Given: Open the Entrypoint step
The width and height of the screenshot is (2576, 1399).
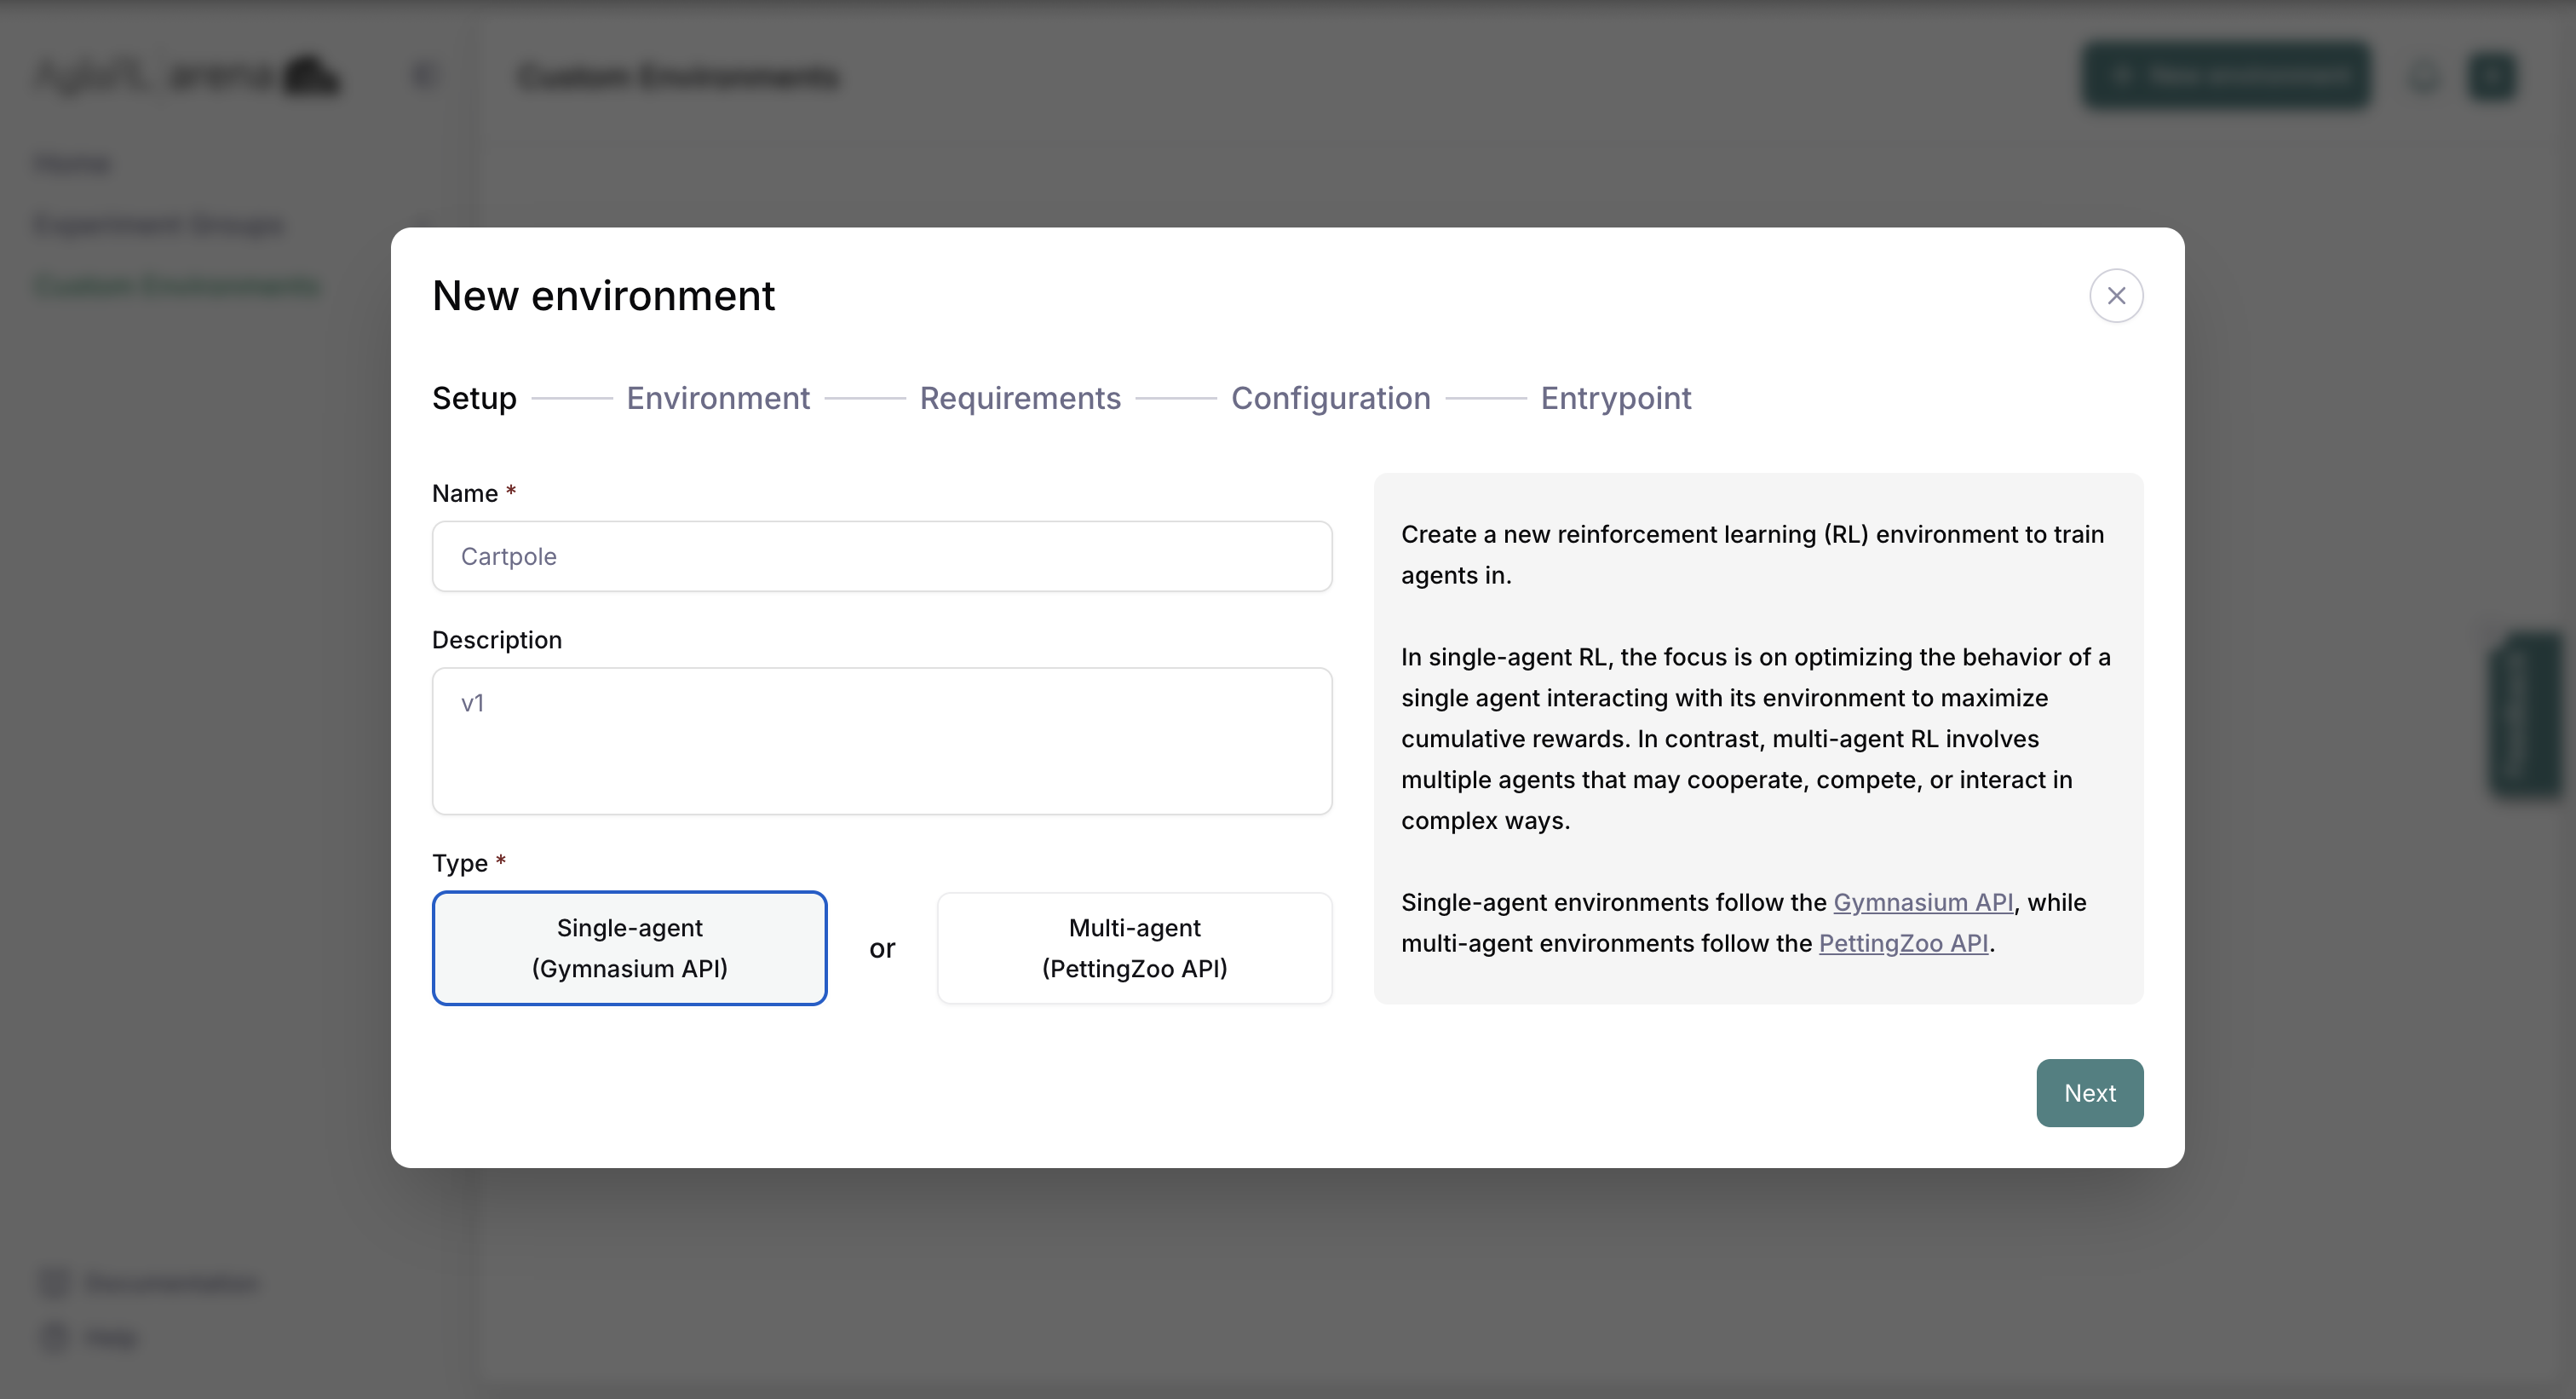Looking at the screenshot, I should point(1616,397).
